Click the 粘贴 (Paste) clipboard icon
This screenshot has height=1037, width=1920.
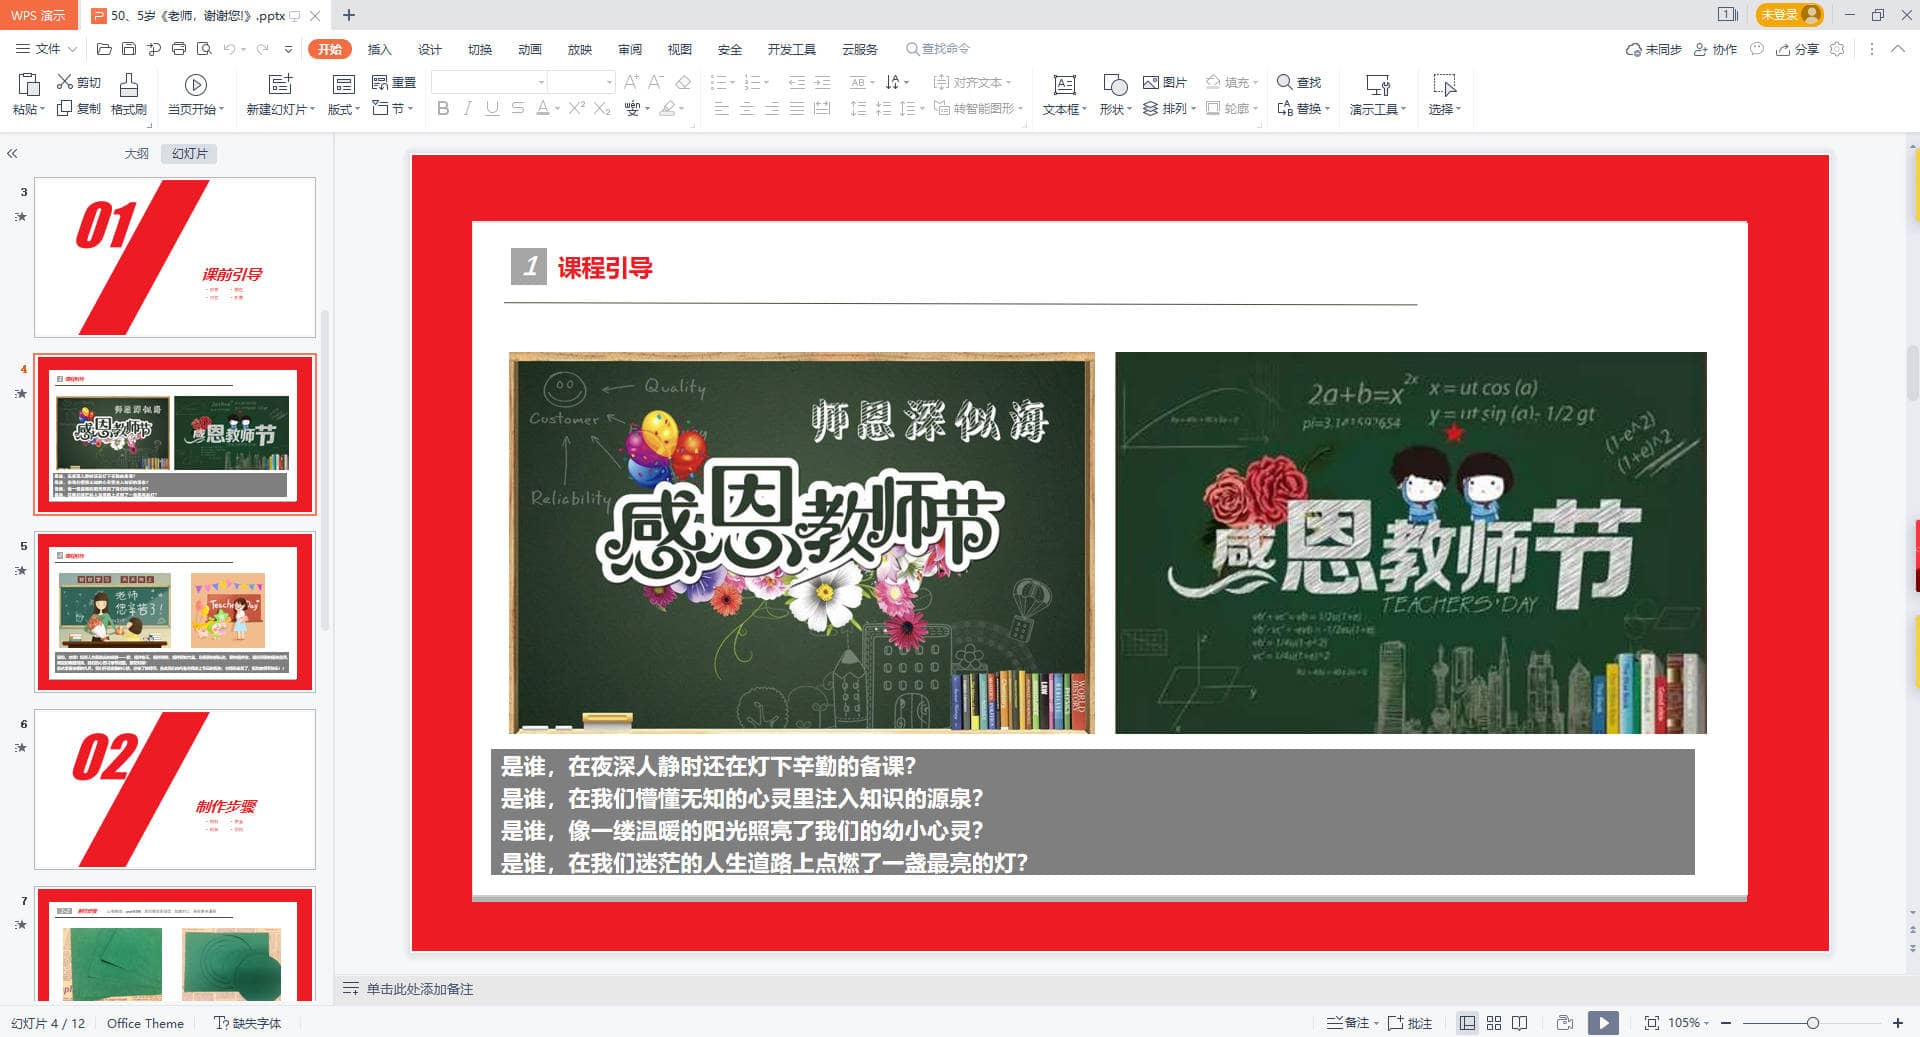pyautogui.click(x=29, y=85)
